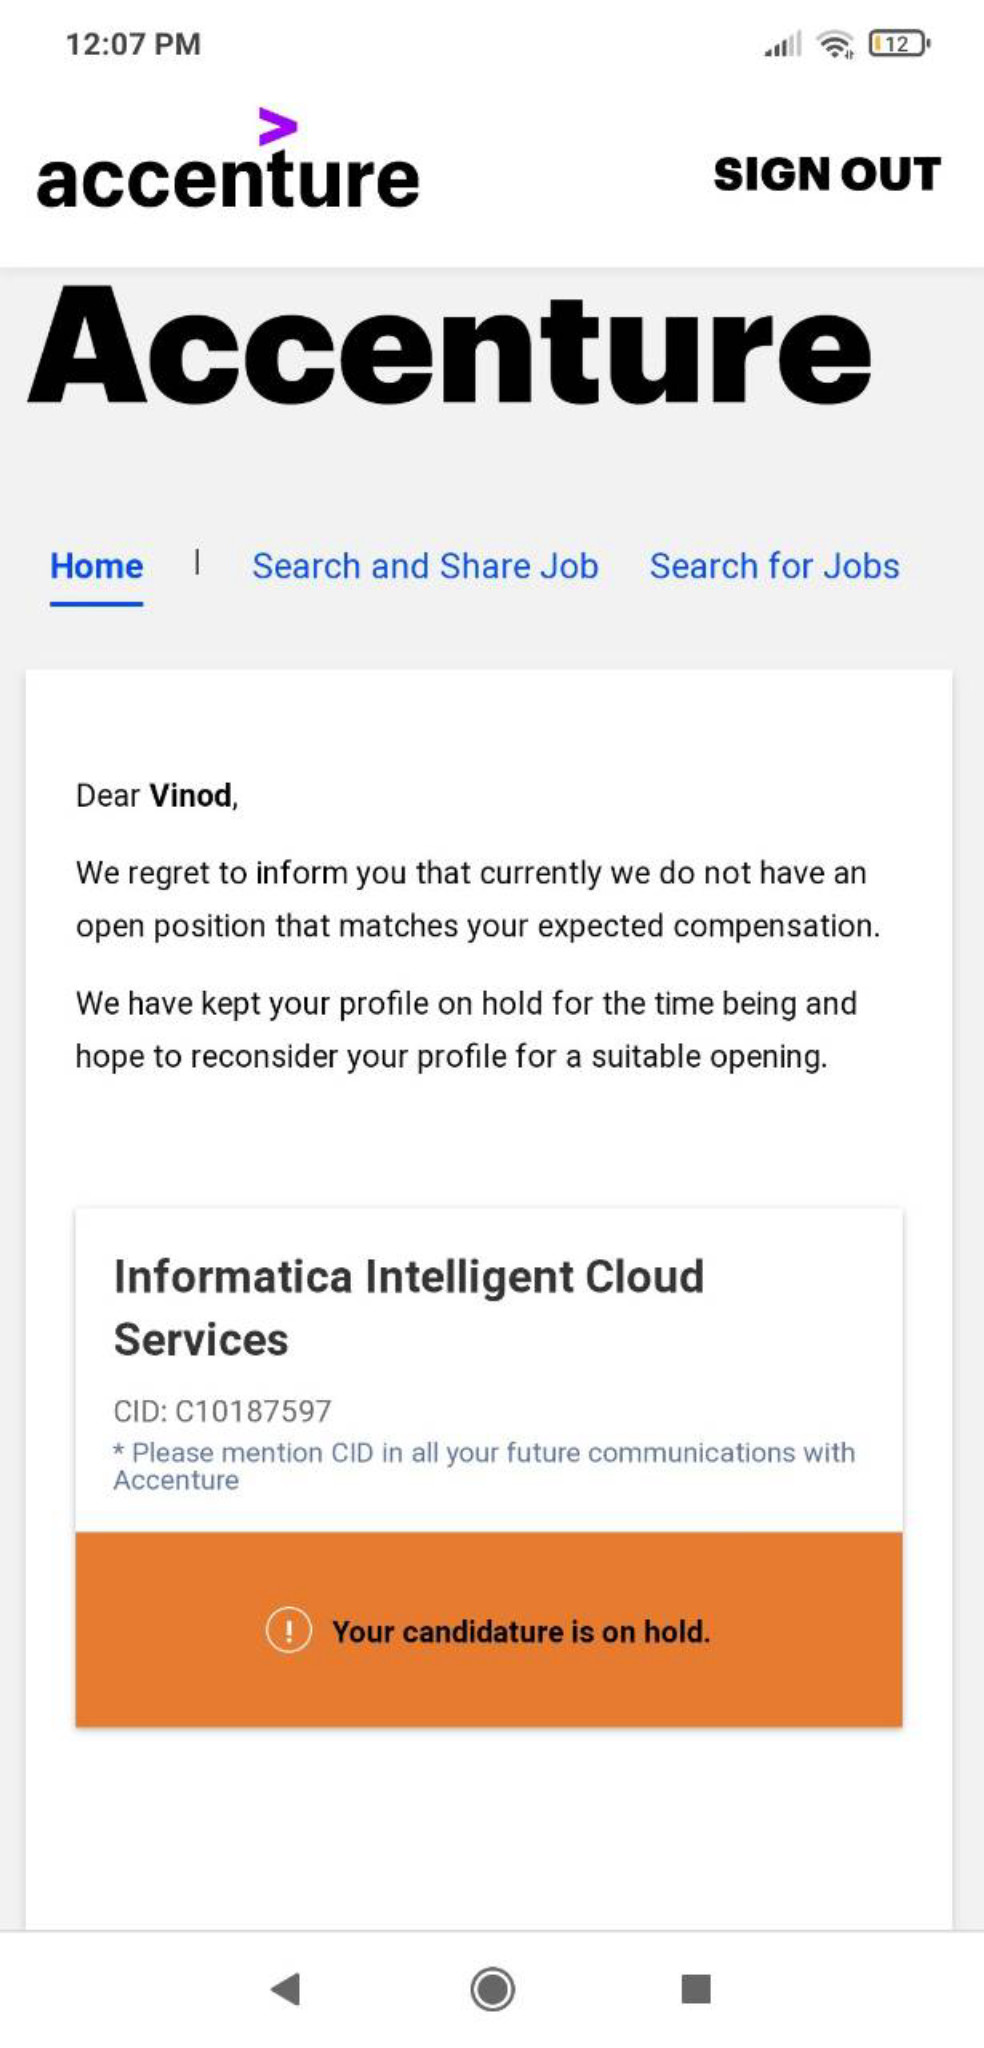Open the Home tab

[x=97, y=566]
